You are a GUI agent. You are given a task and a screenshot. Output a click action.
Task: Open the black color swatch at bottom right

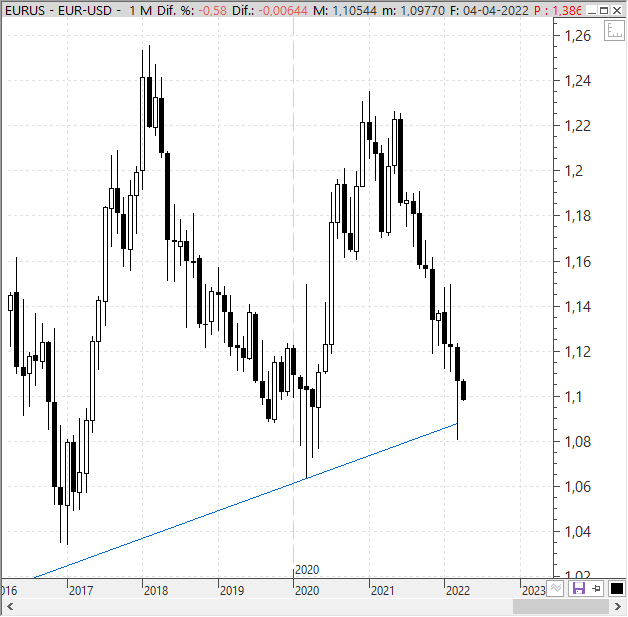[616, 588]
